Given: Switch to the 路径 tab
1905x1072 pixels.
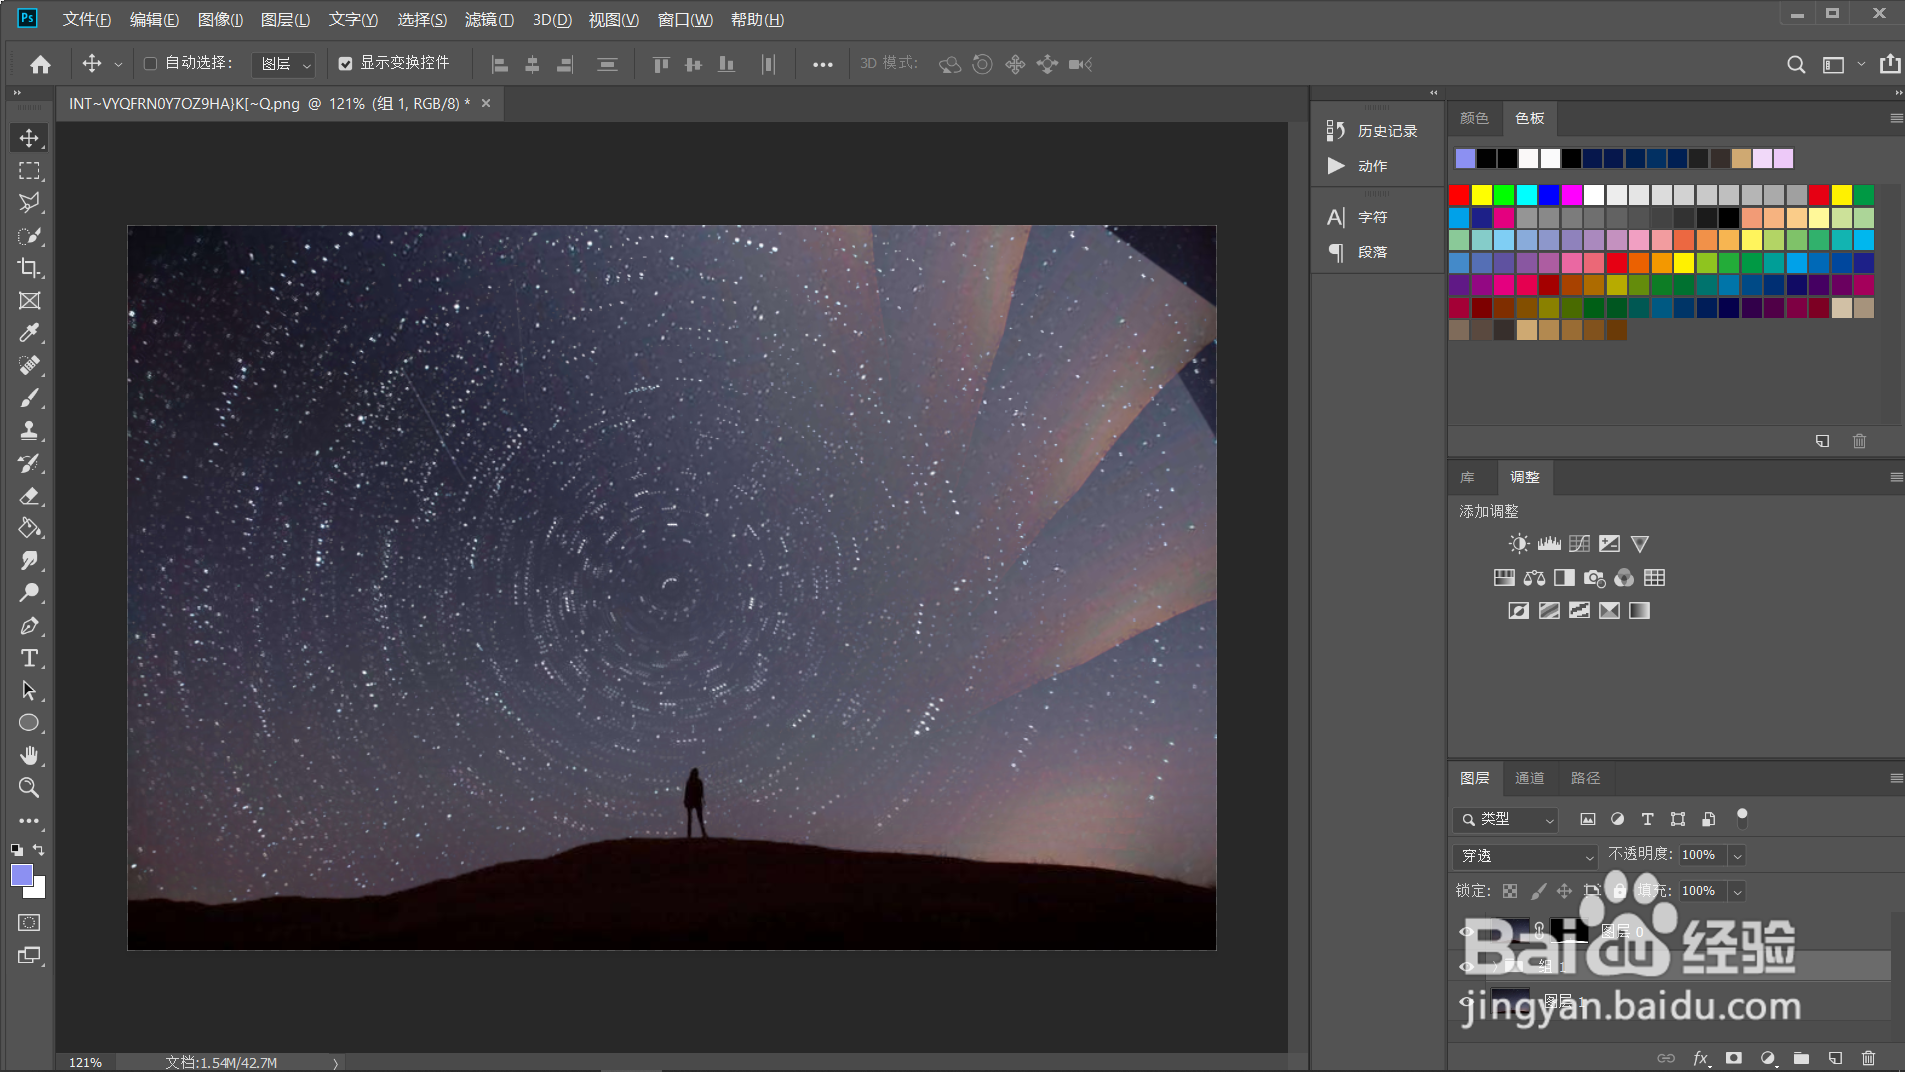Looking at the screenshot, I should point(1585,778).
